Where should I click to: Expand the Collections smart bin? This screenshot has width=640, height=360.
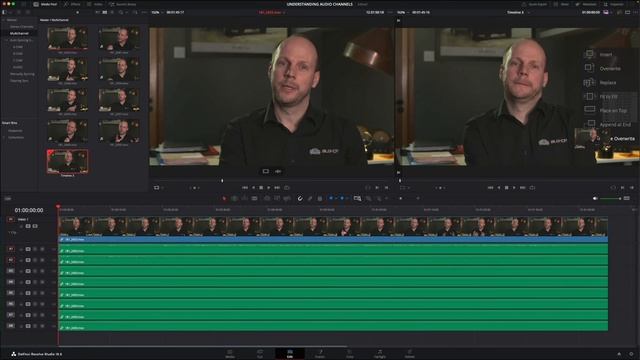pos(4,138)
